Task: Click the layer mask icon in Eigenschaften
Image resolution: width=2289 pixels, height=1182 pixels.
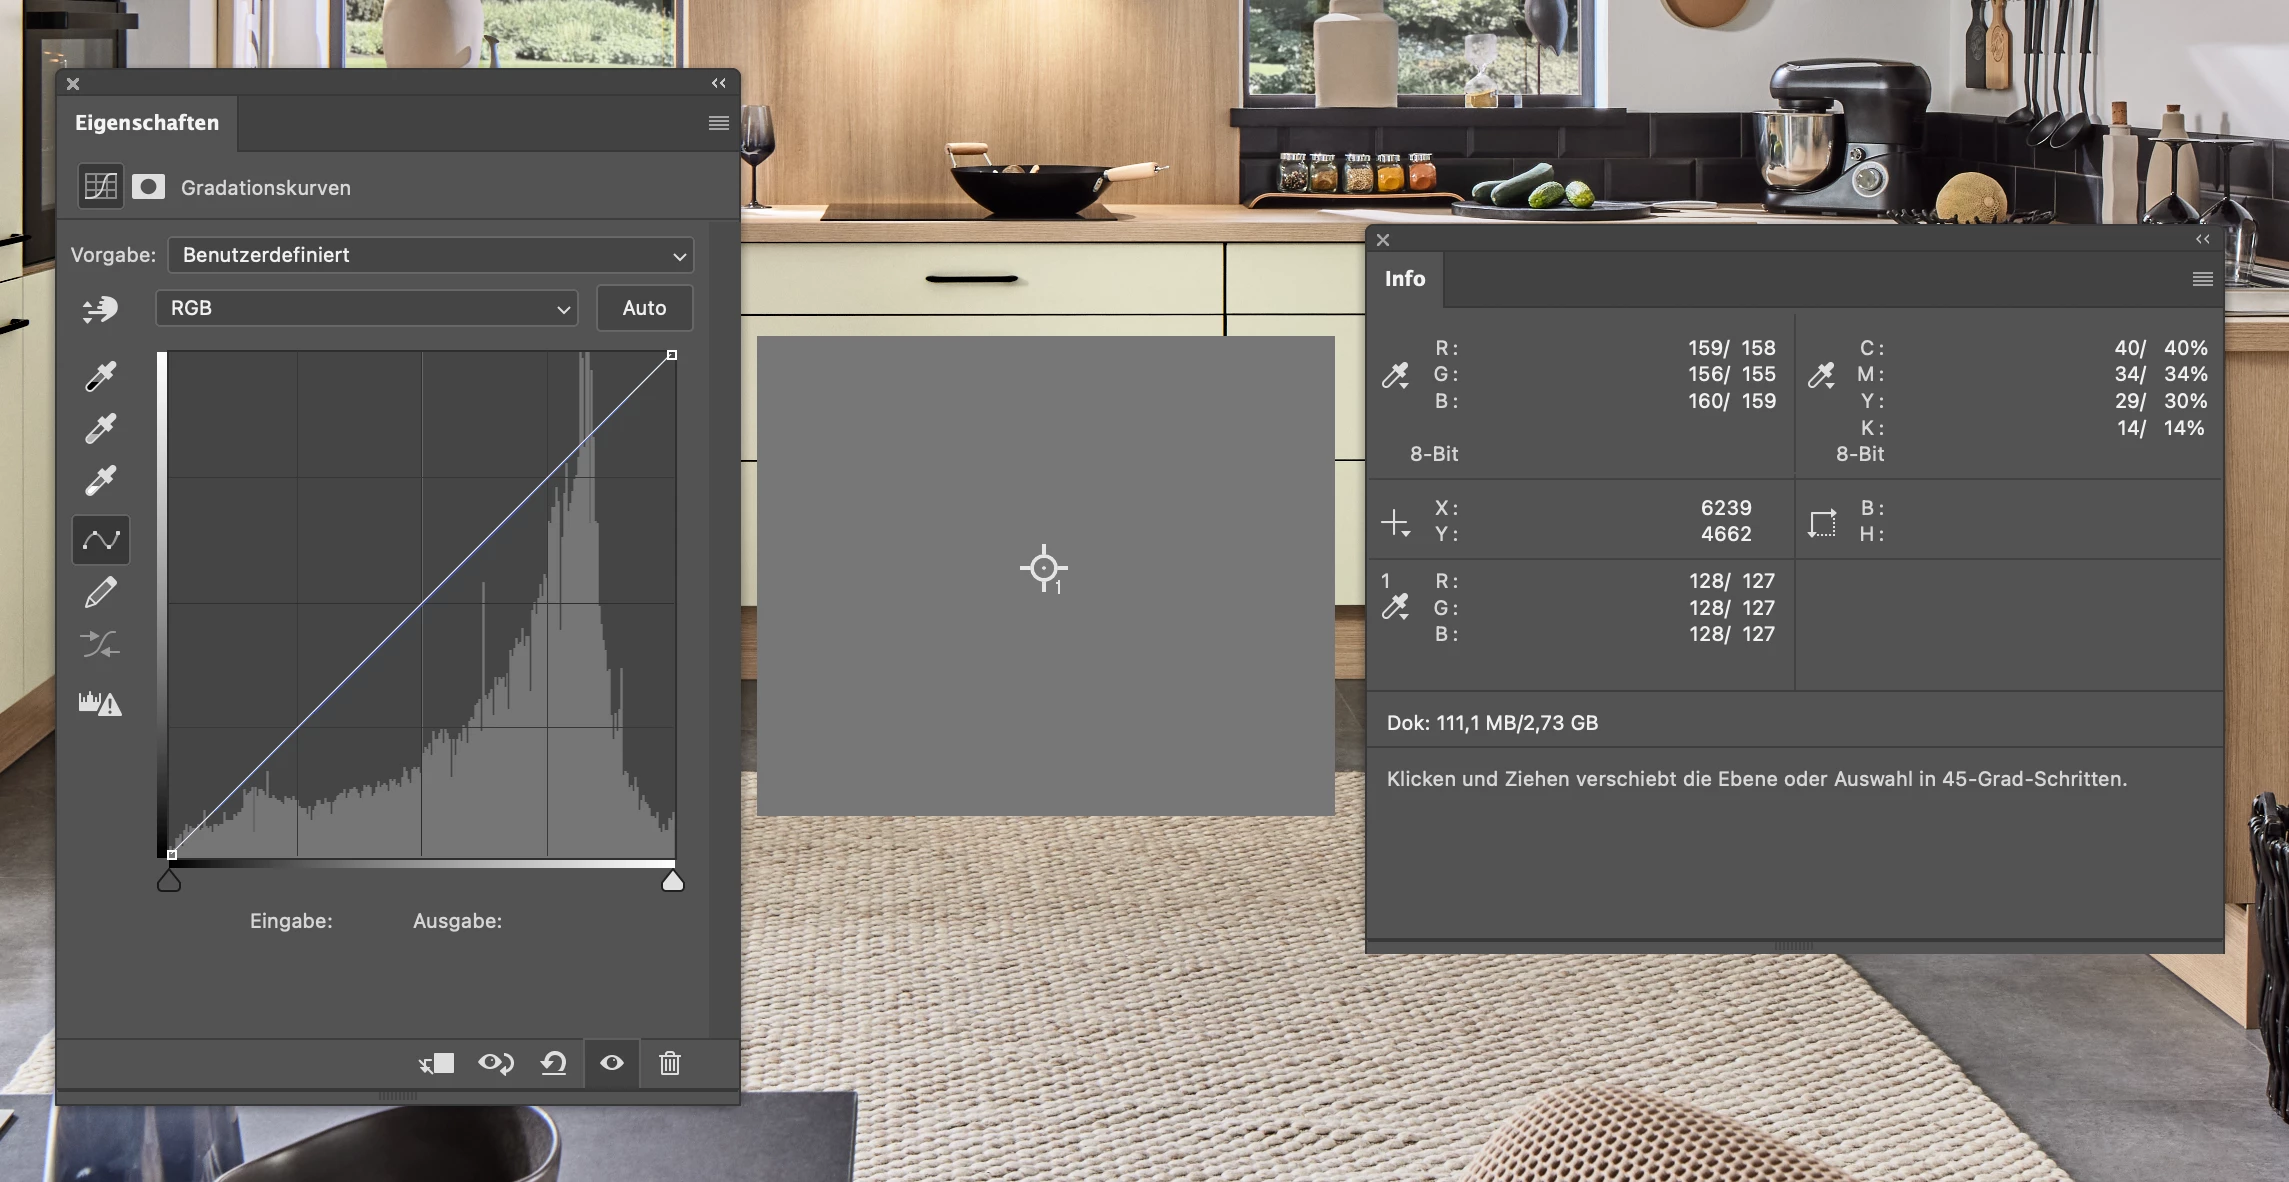Action: (x=148, y=187)
